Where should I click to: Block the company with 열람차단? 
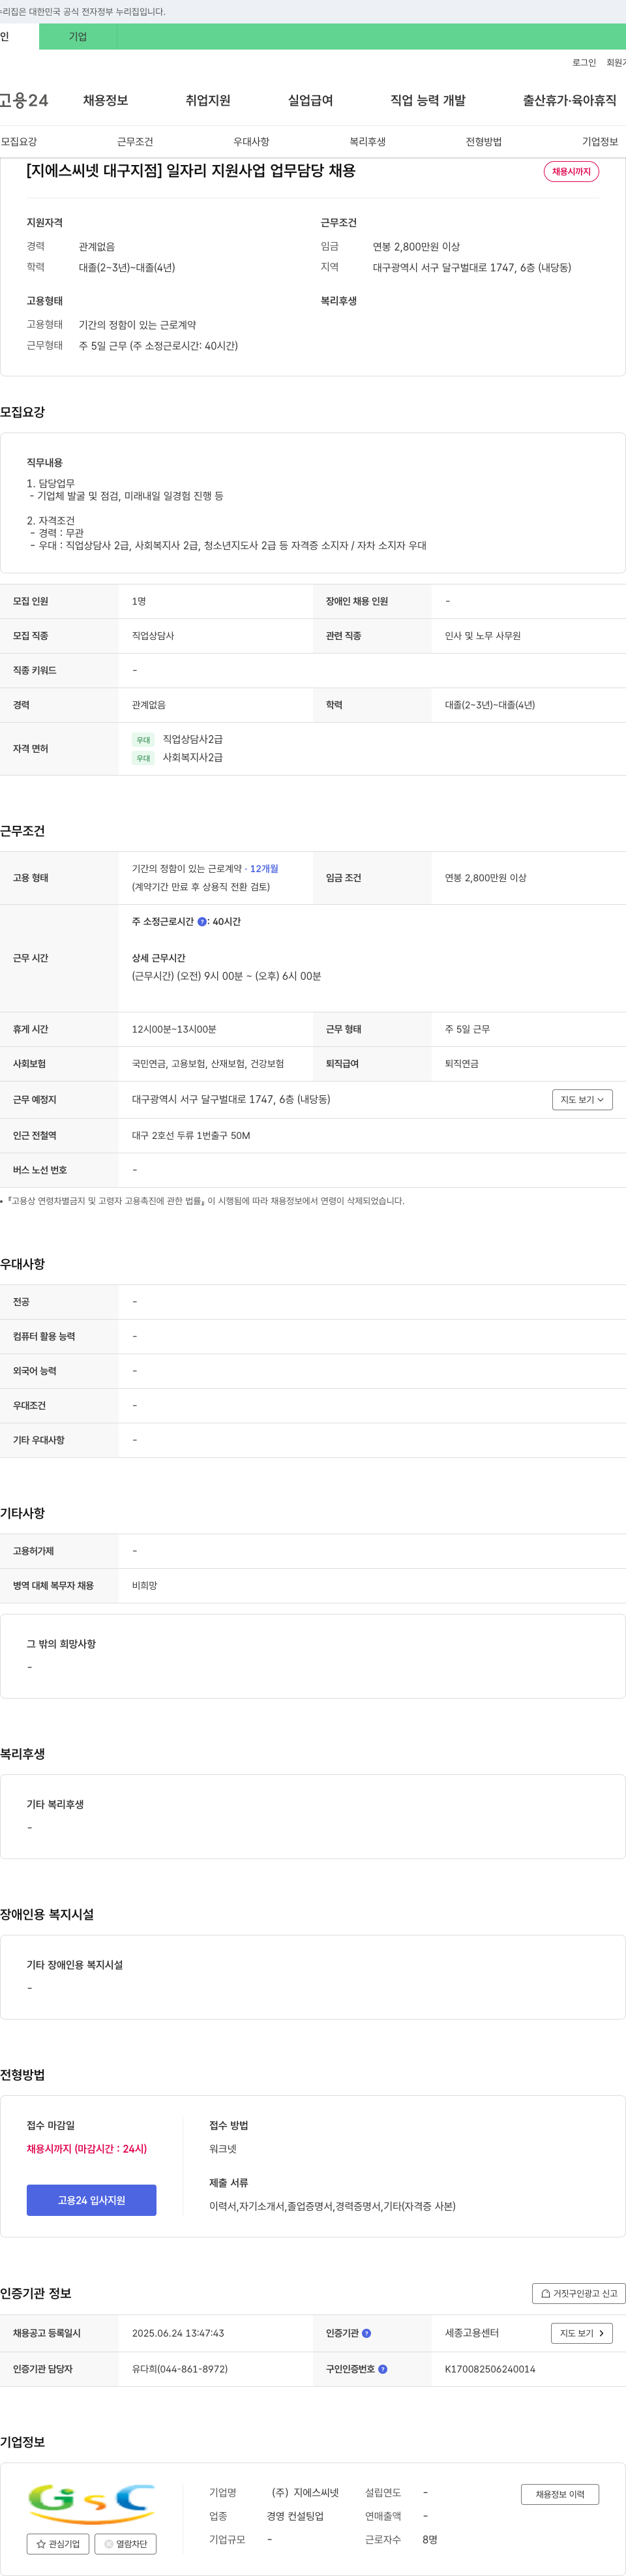(x=125, y=2543)
